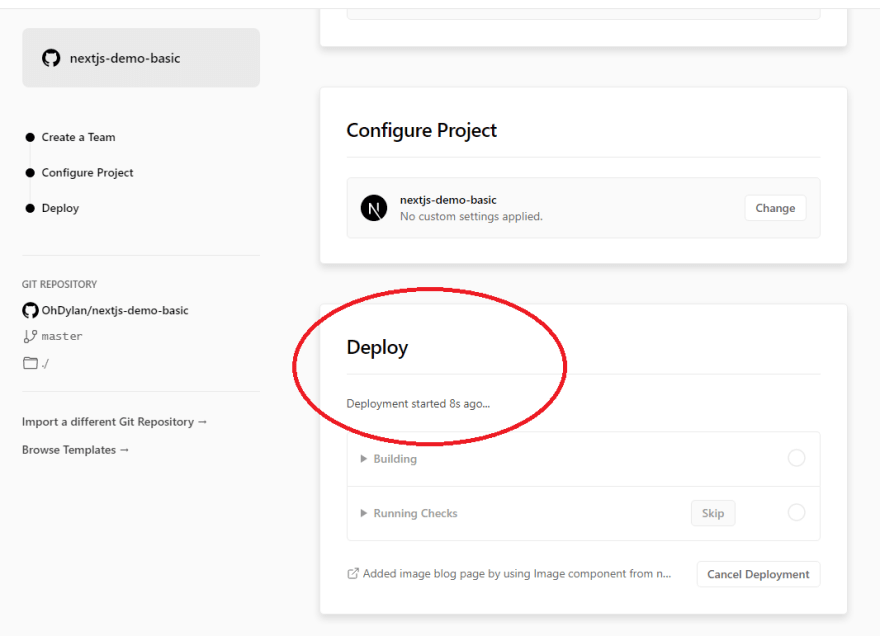Click the Deploy card heading
This screenshot has height=636, width=880.
377,347
